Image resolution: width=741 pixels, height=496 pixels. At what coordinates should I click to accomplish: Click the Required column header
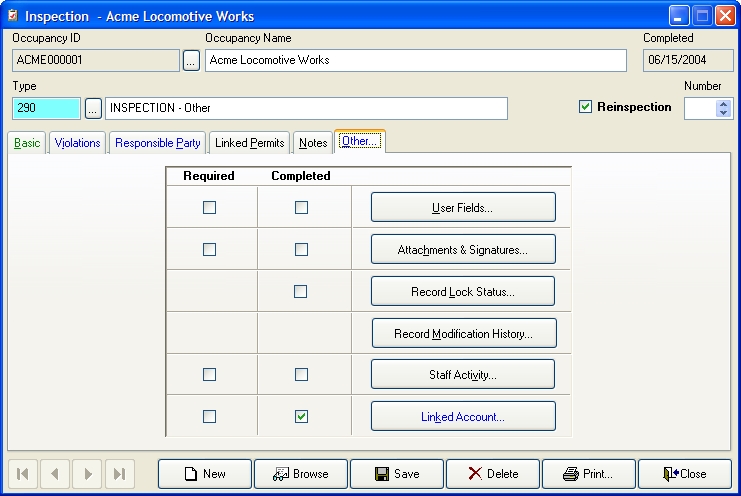point(209,176)
